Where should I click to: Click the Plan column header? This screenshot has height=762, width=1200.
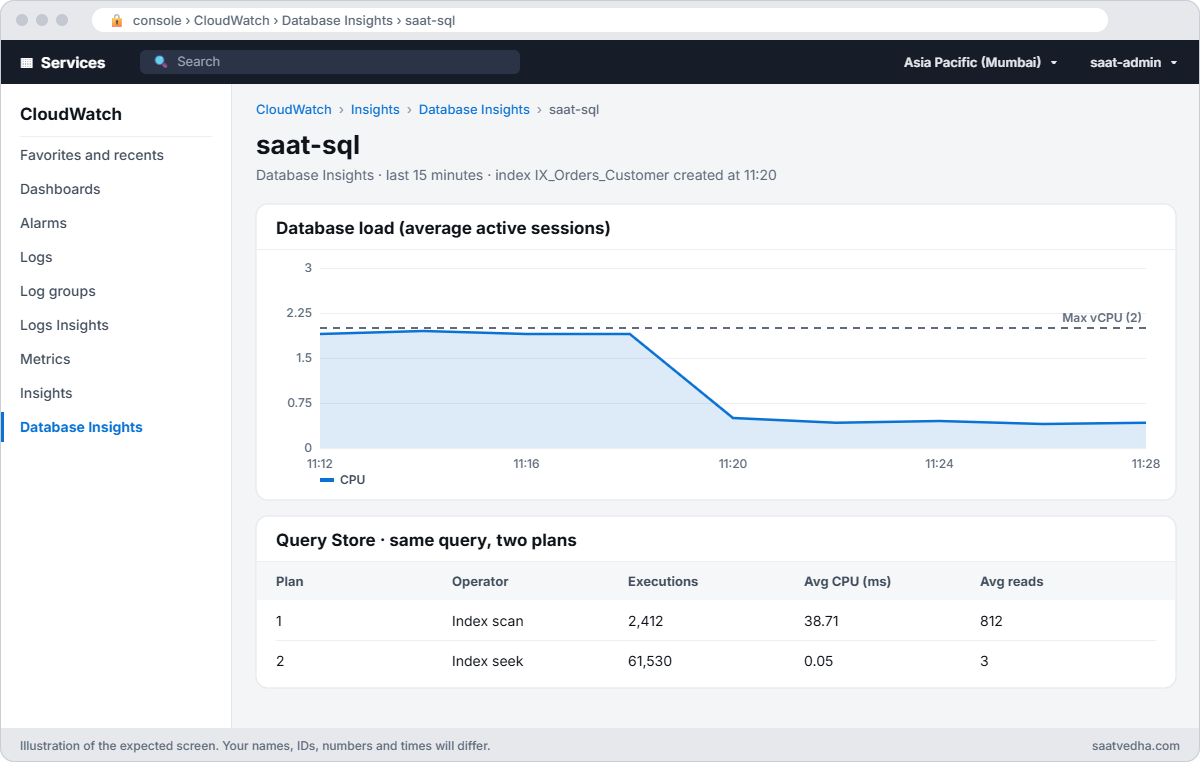(290, 581)
